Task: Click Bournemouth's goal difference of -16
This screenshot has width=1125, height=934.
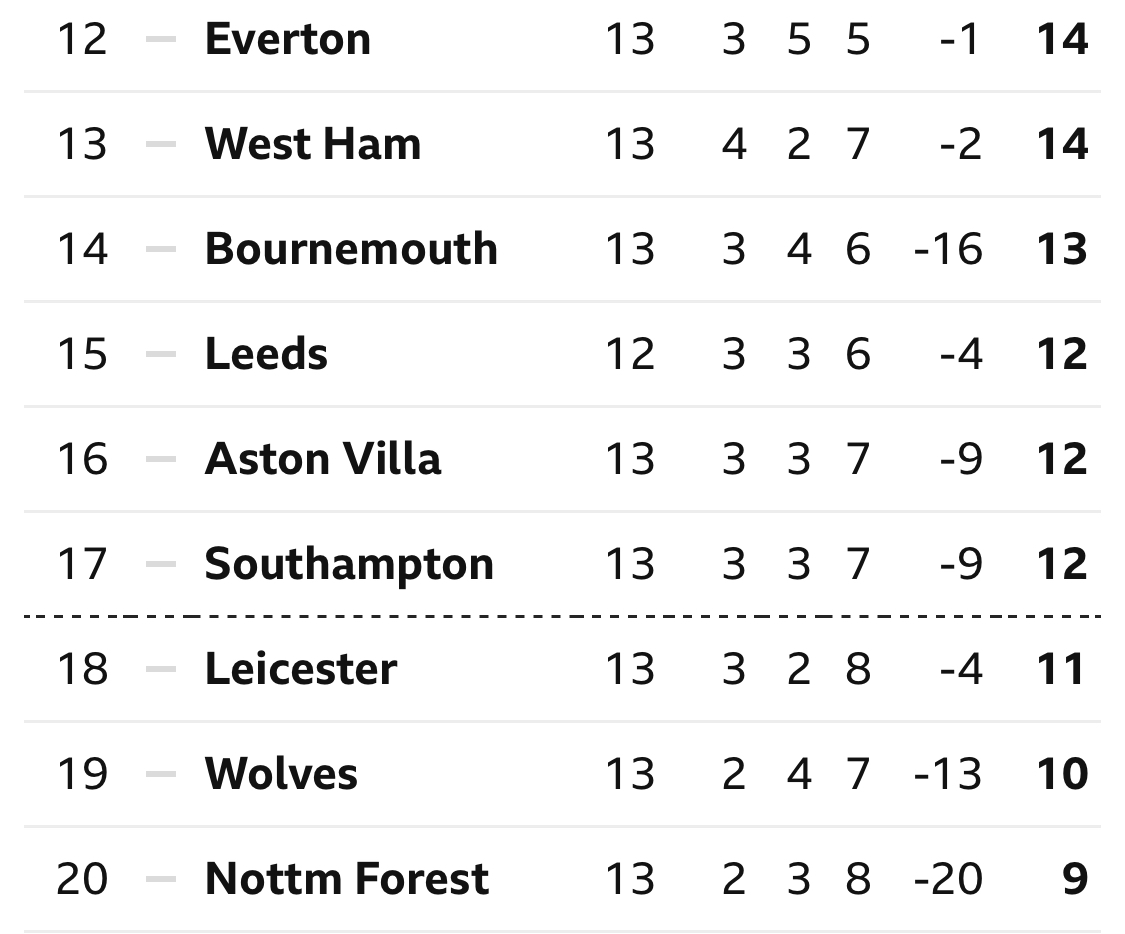Action: pos(948,249)
